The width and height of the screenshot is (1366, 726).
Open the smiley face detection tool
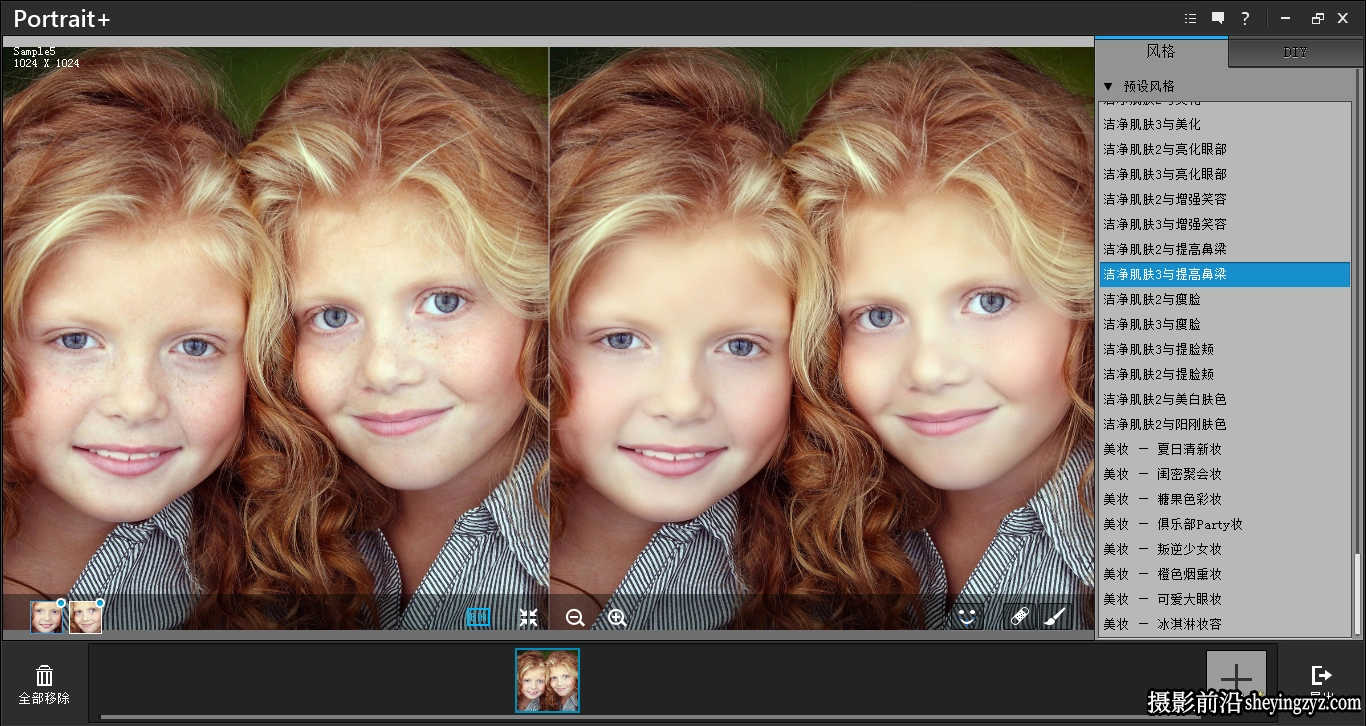tap(966, 617)
